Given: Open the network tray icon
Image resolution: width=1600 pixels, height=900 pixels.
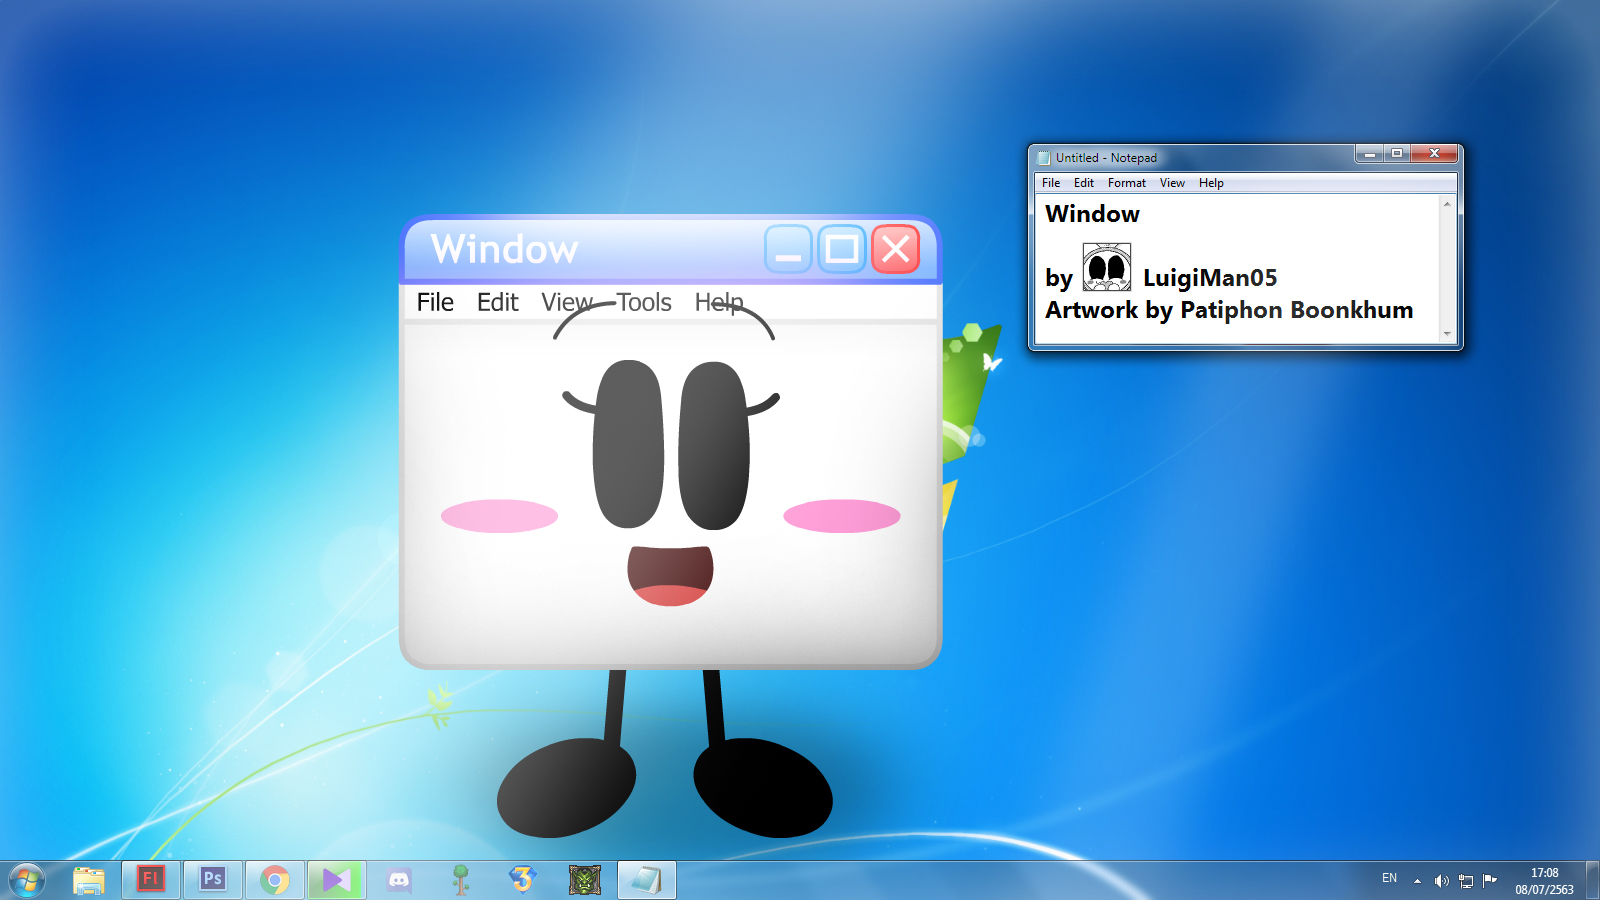Looking at the screenshot, I should pyautogui.click(x=1466, y=881).
